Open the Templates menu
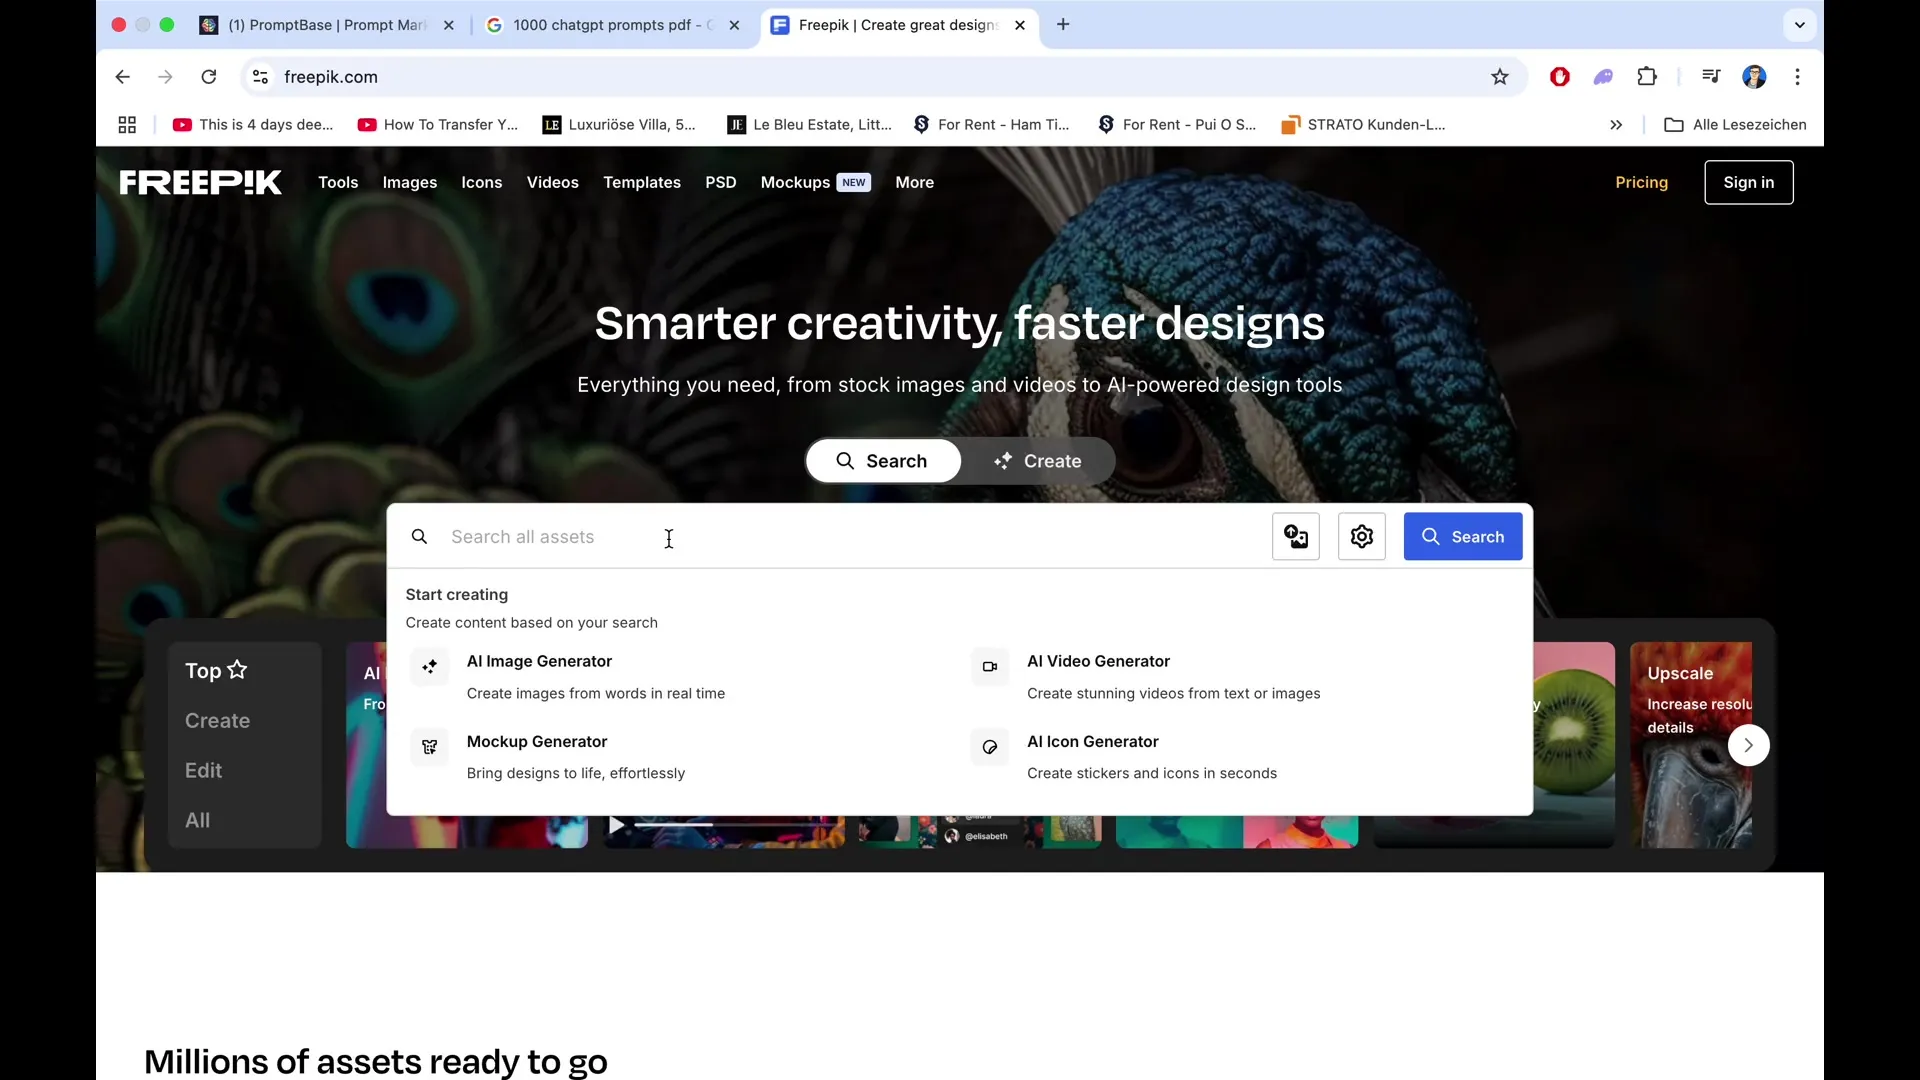Screen dimensions: 1920x1080 point(641,182)
